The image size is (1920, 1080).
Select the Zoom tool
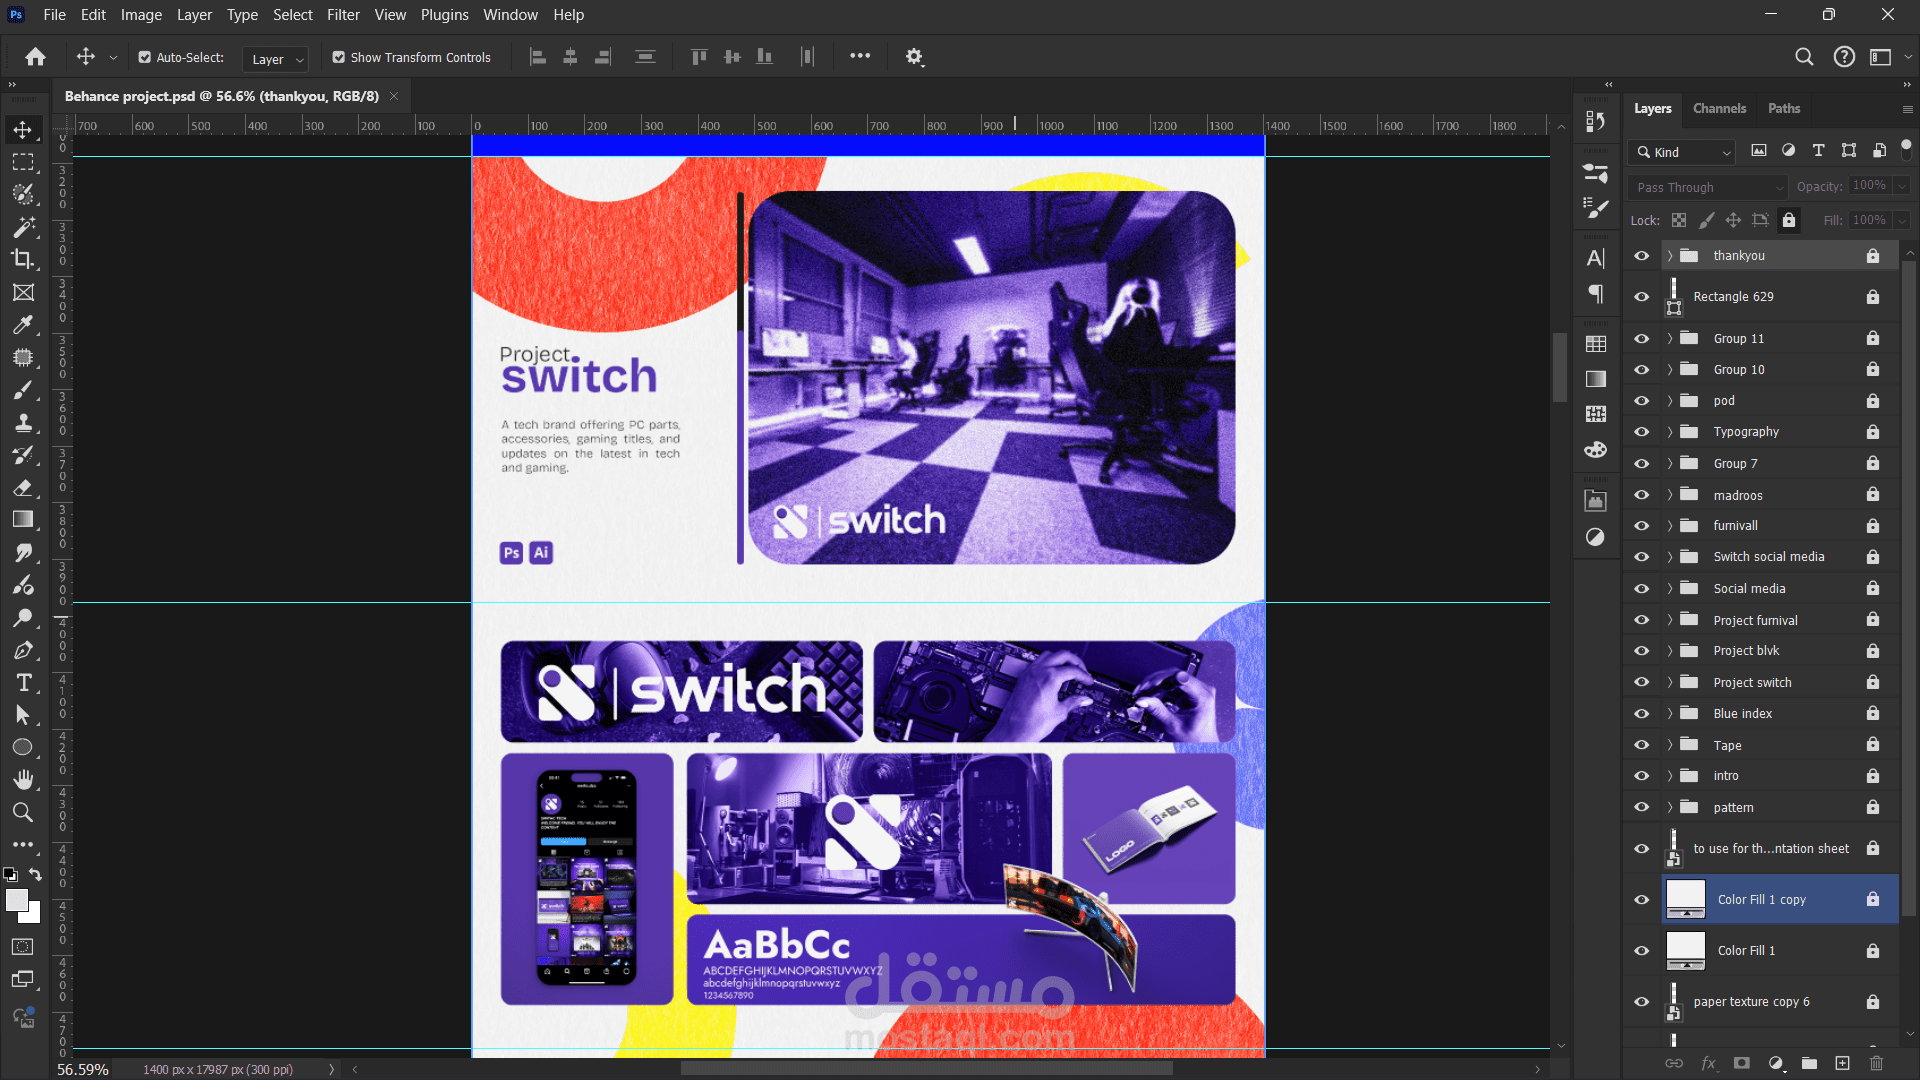23,812
